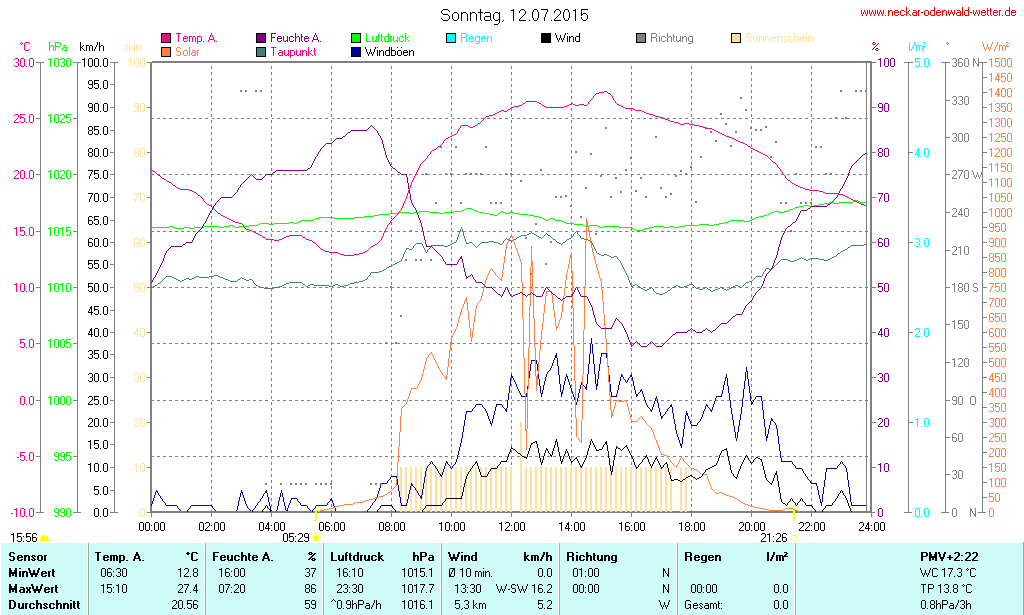Click the green Luftdruck legend swatch
The image size is (1024, 615).
pos(357,38)
